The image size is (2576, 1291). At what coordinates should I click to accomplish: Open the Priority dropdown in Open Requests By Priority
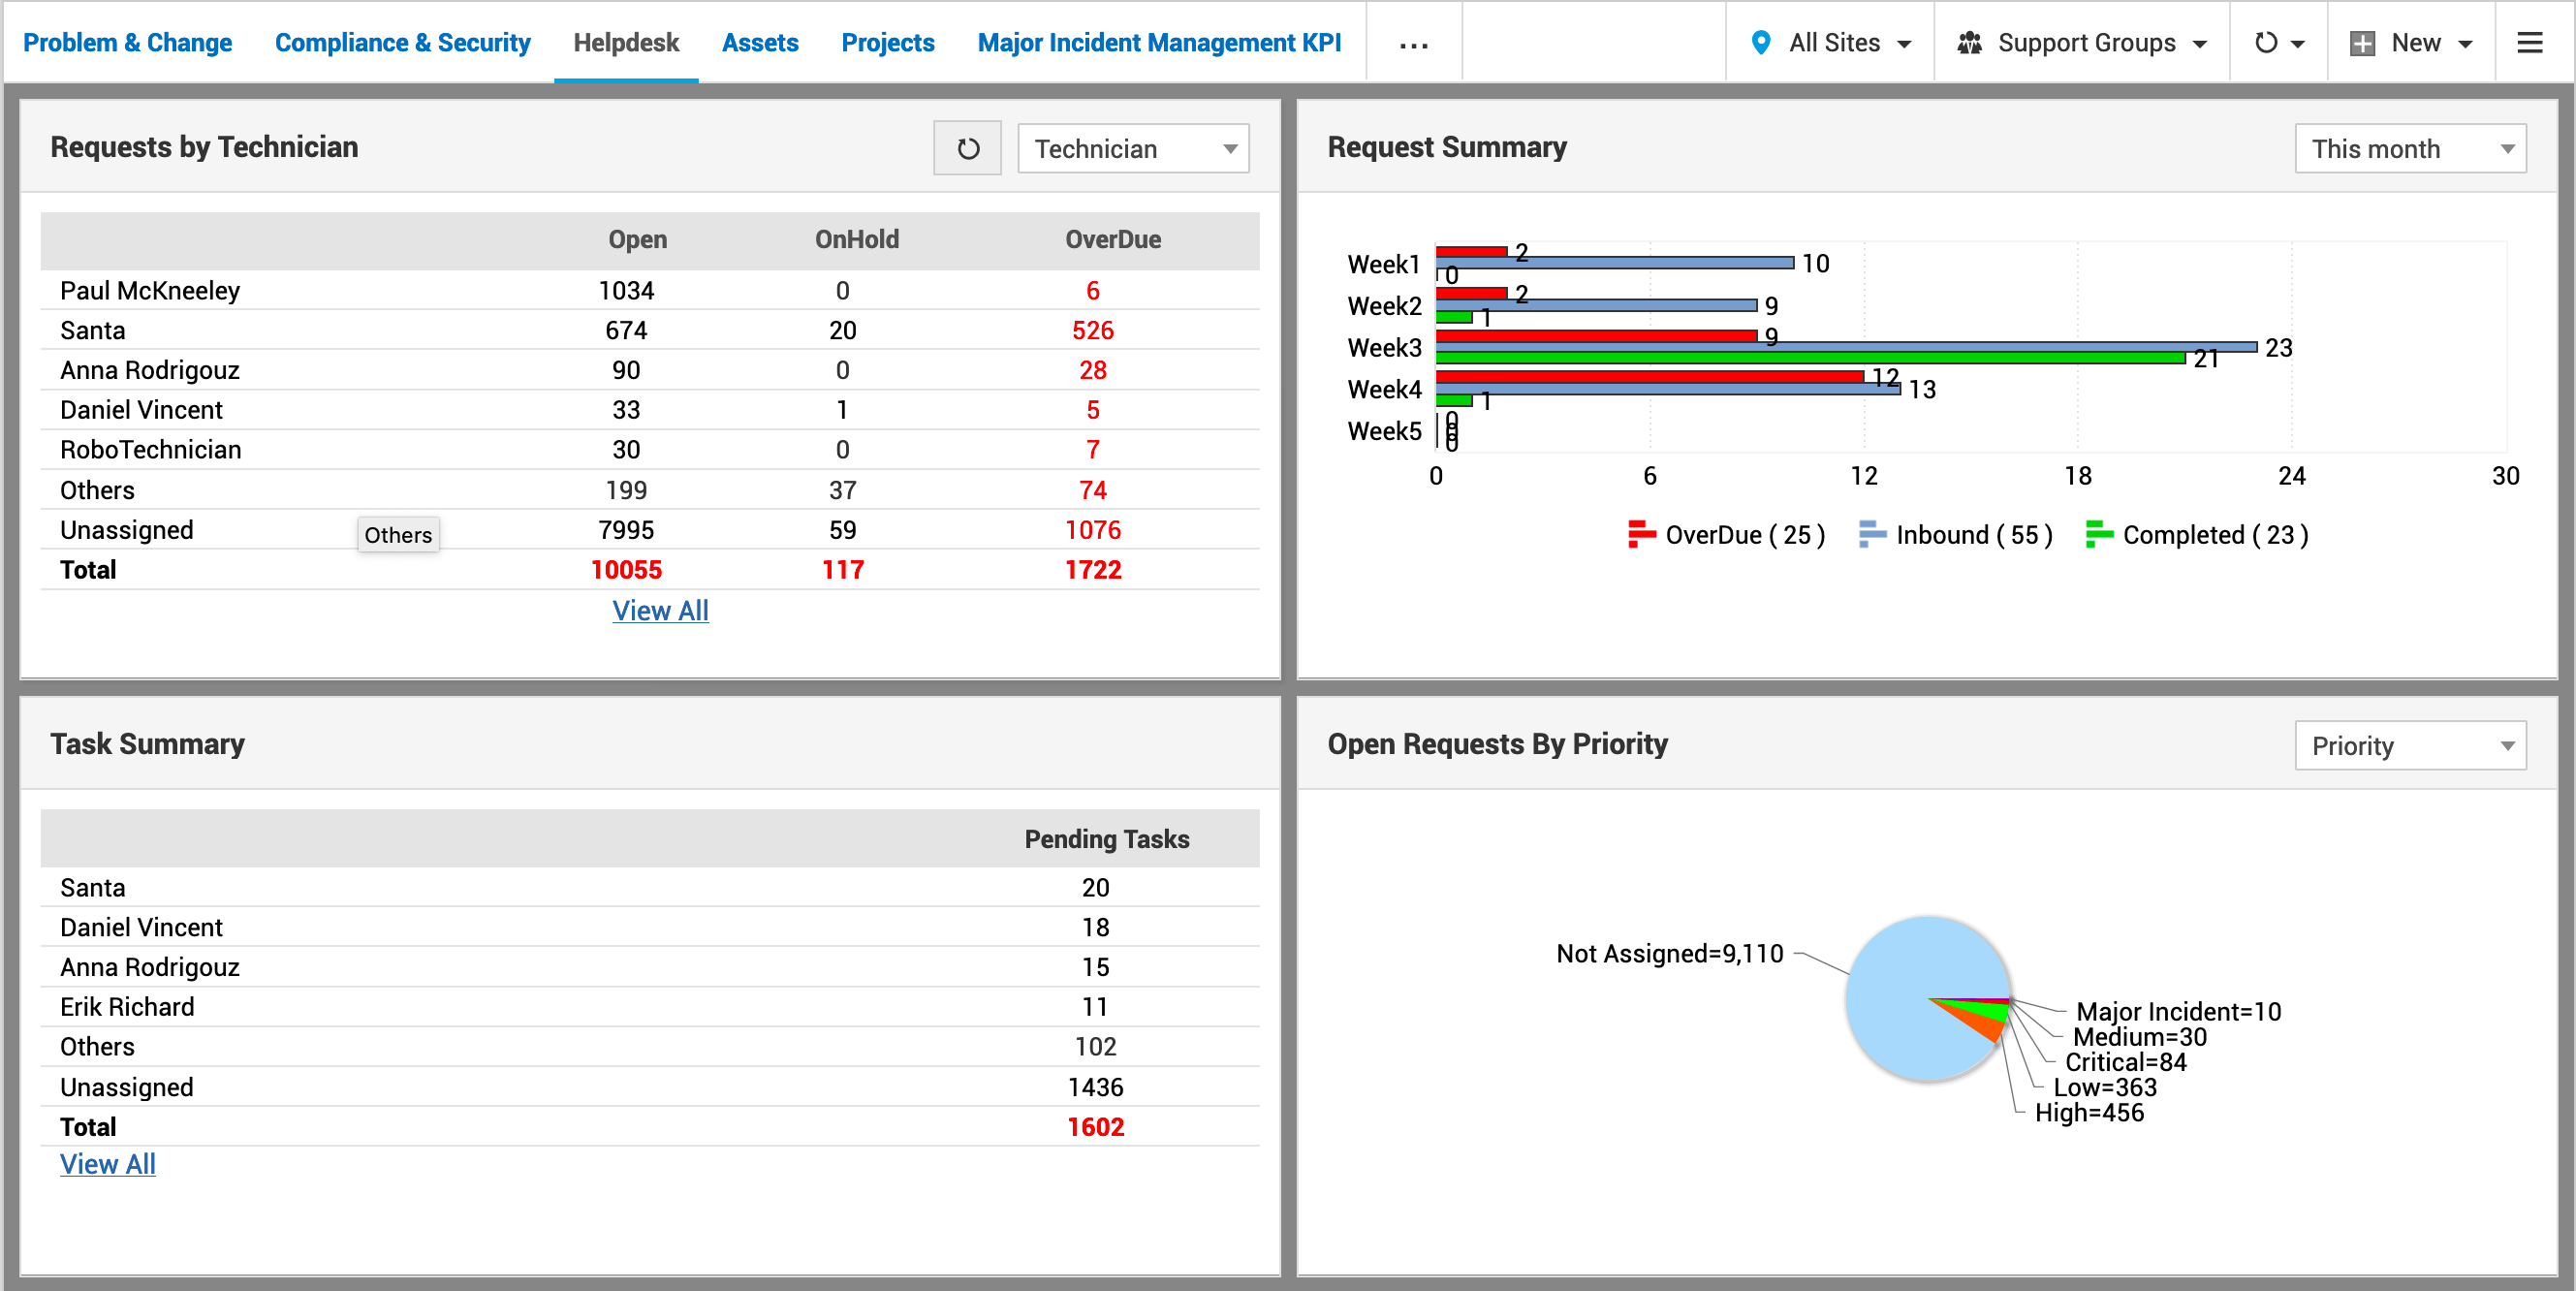tap(2410, 745)
